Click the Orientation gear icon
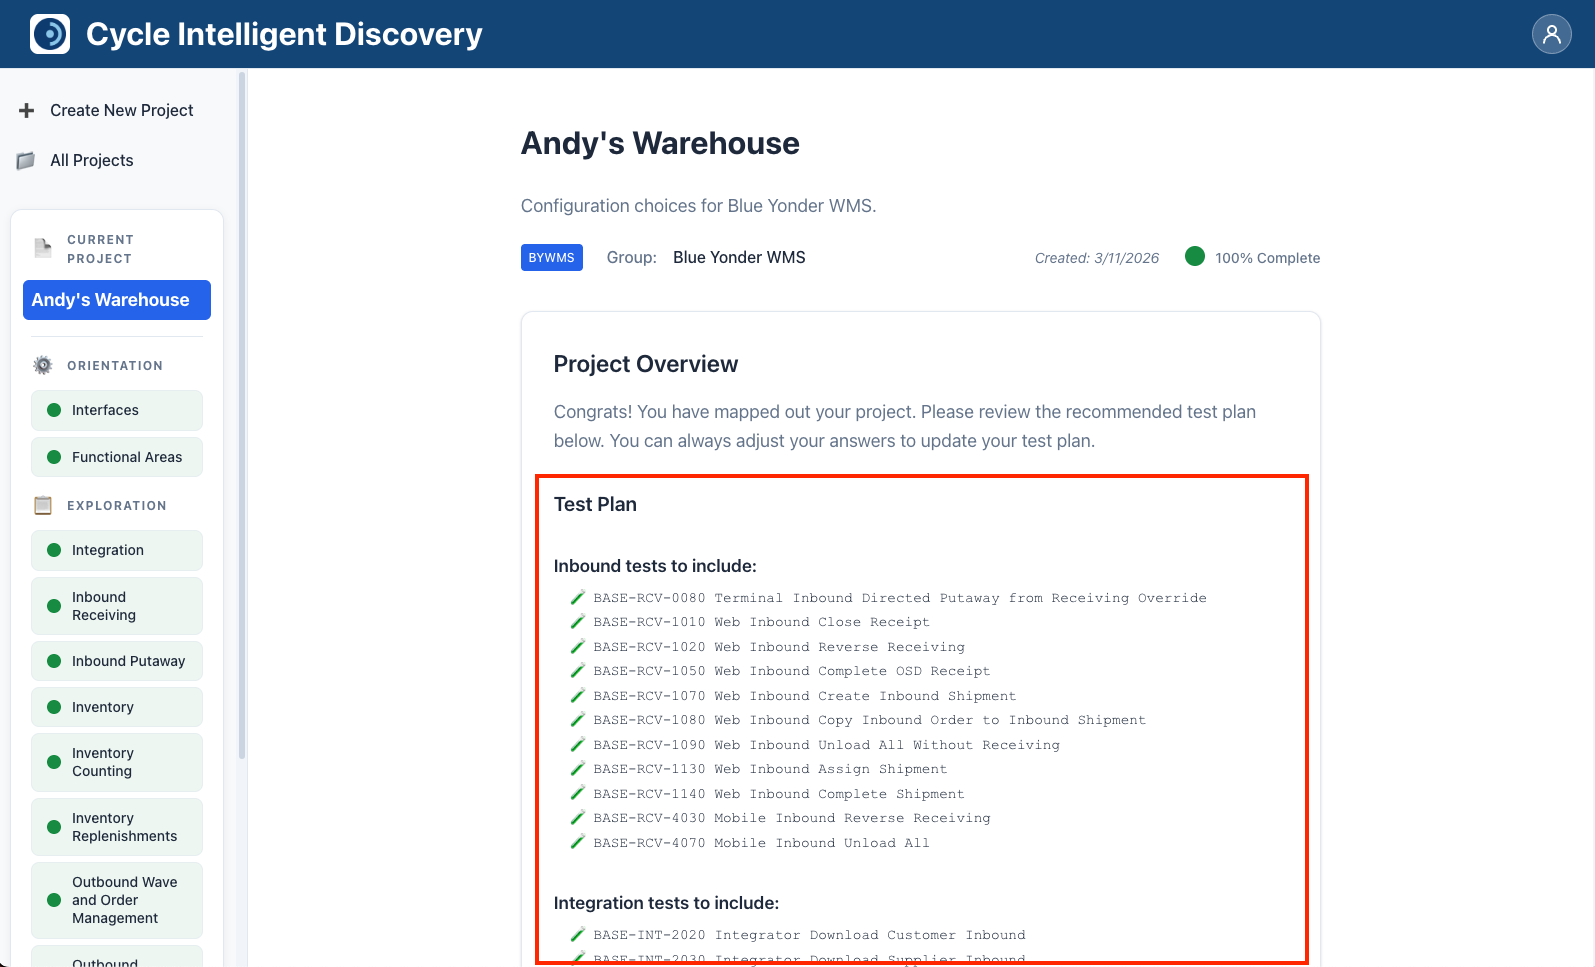1595x967 pixels. click(x=43, y=365)
